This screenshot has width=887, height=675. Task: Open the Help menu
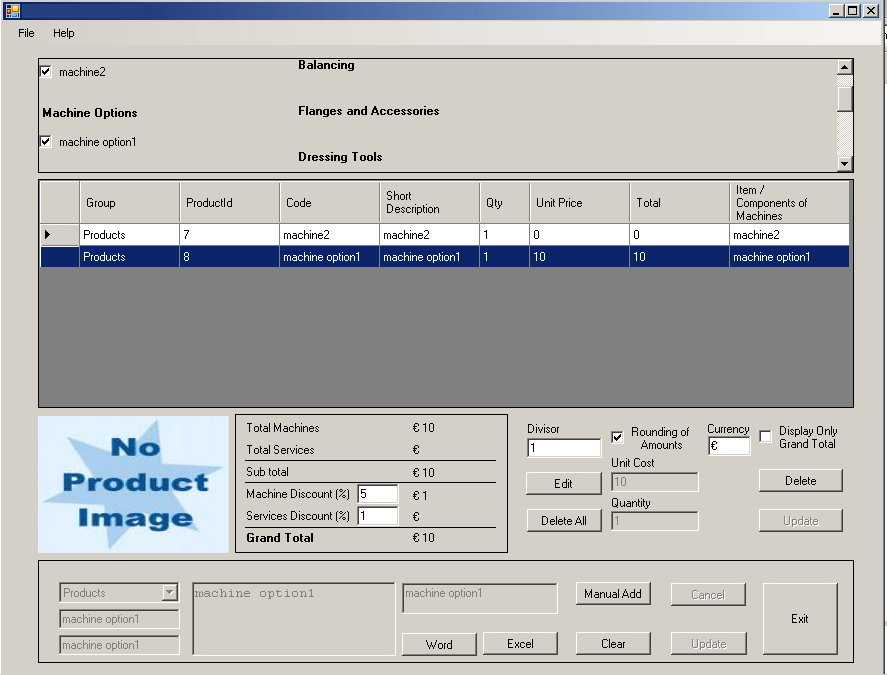pyautogui.click(x=64, y=33)
